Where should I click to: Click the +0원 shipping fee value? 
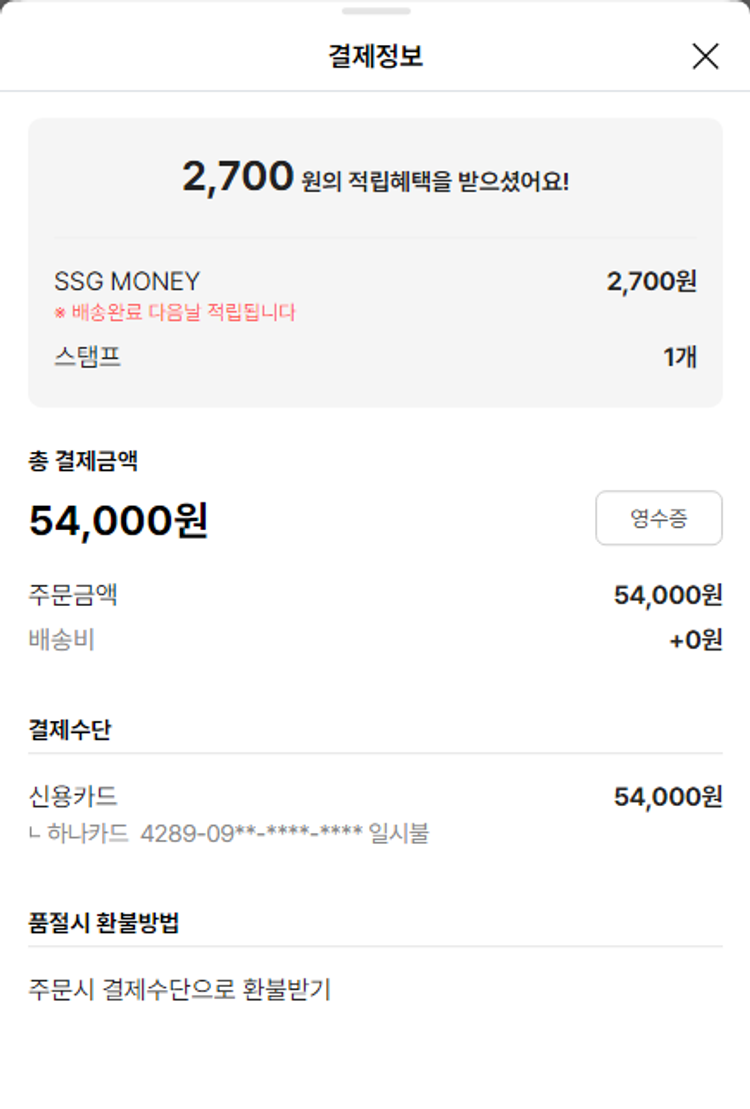(x=695, y=640)
